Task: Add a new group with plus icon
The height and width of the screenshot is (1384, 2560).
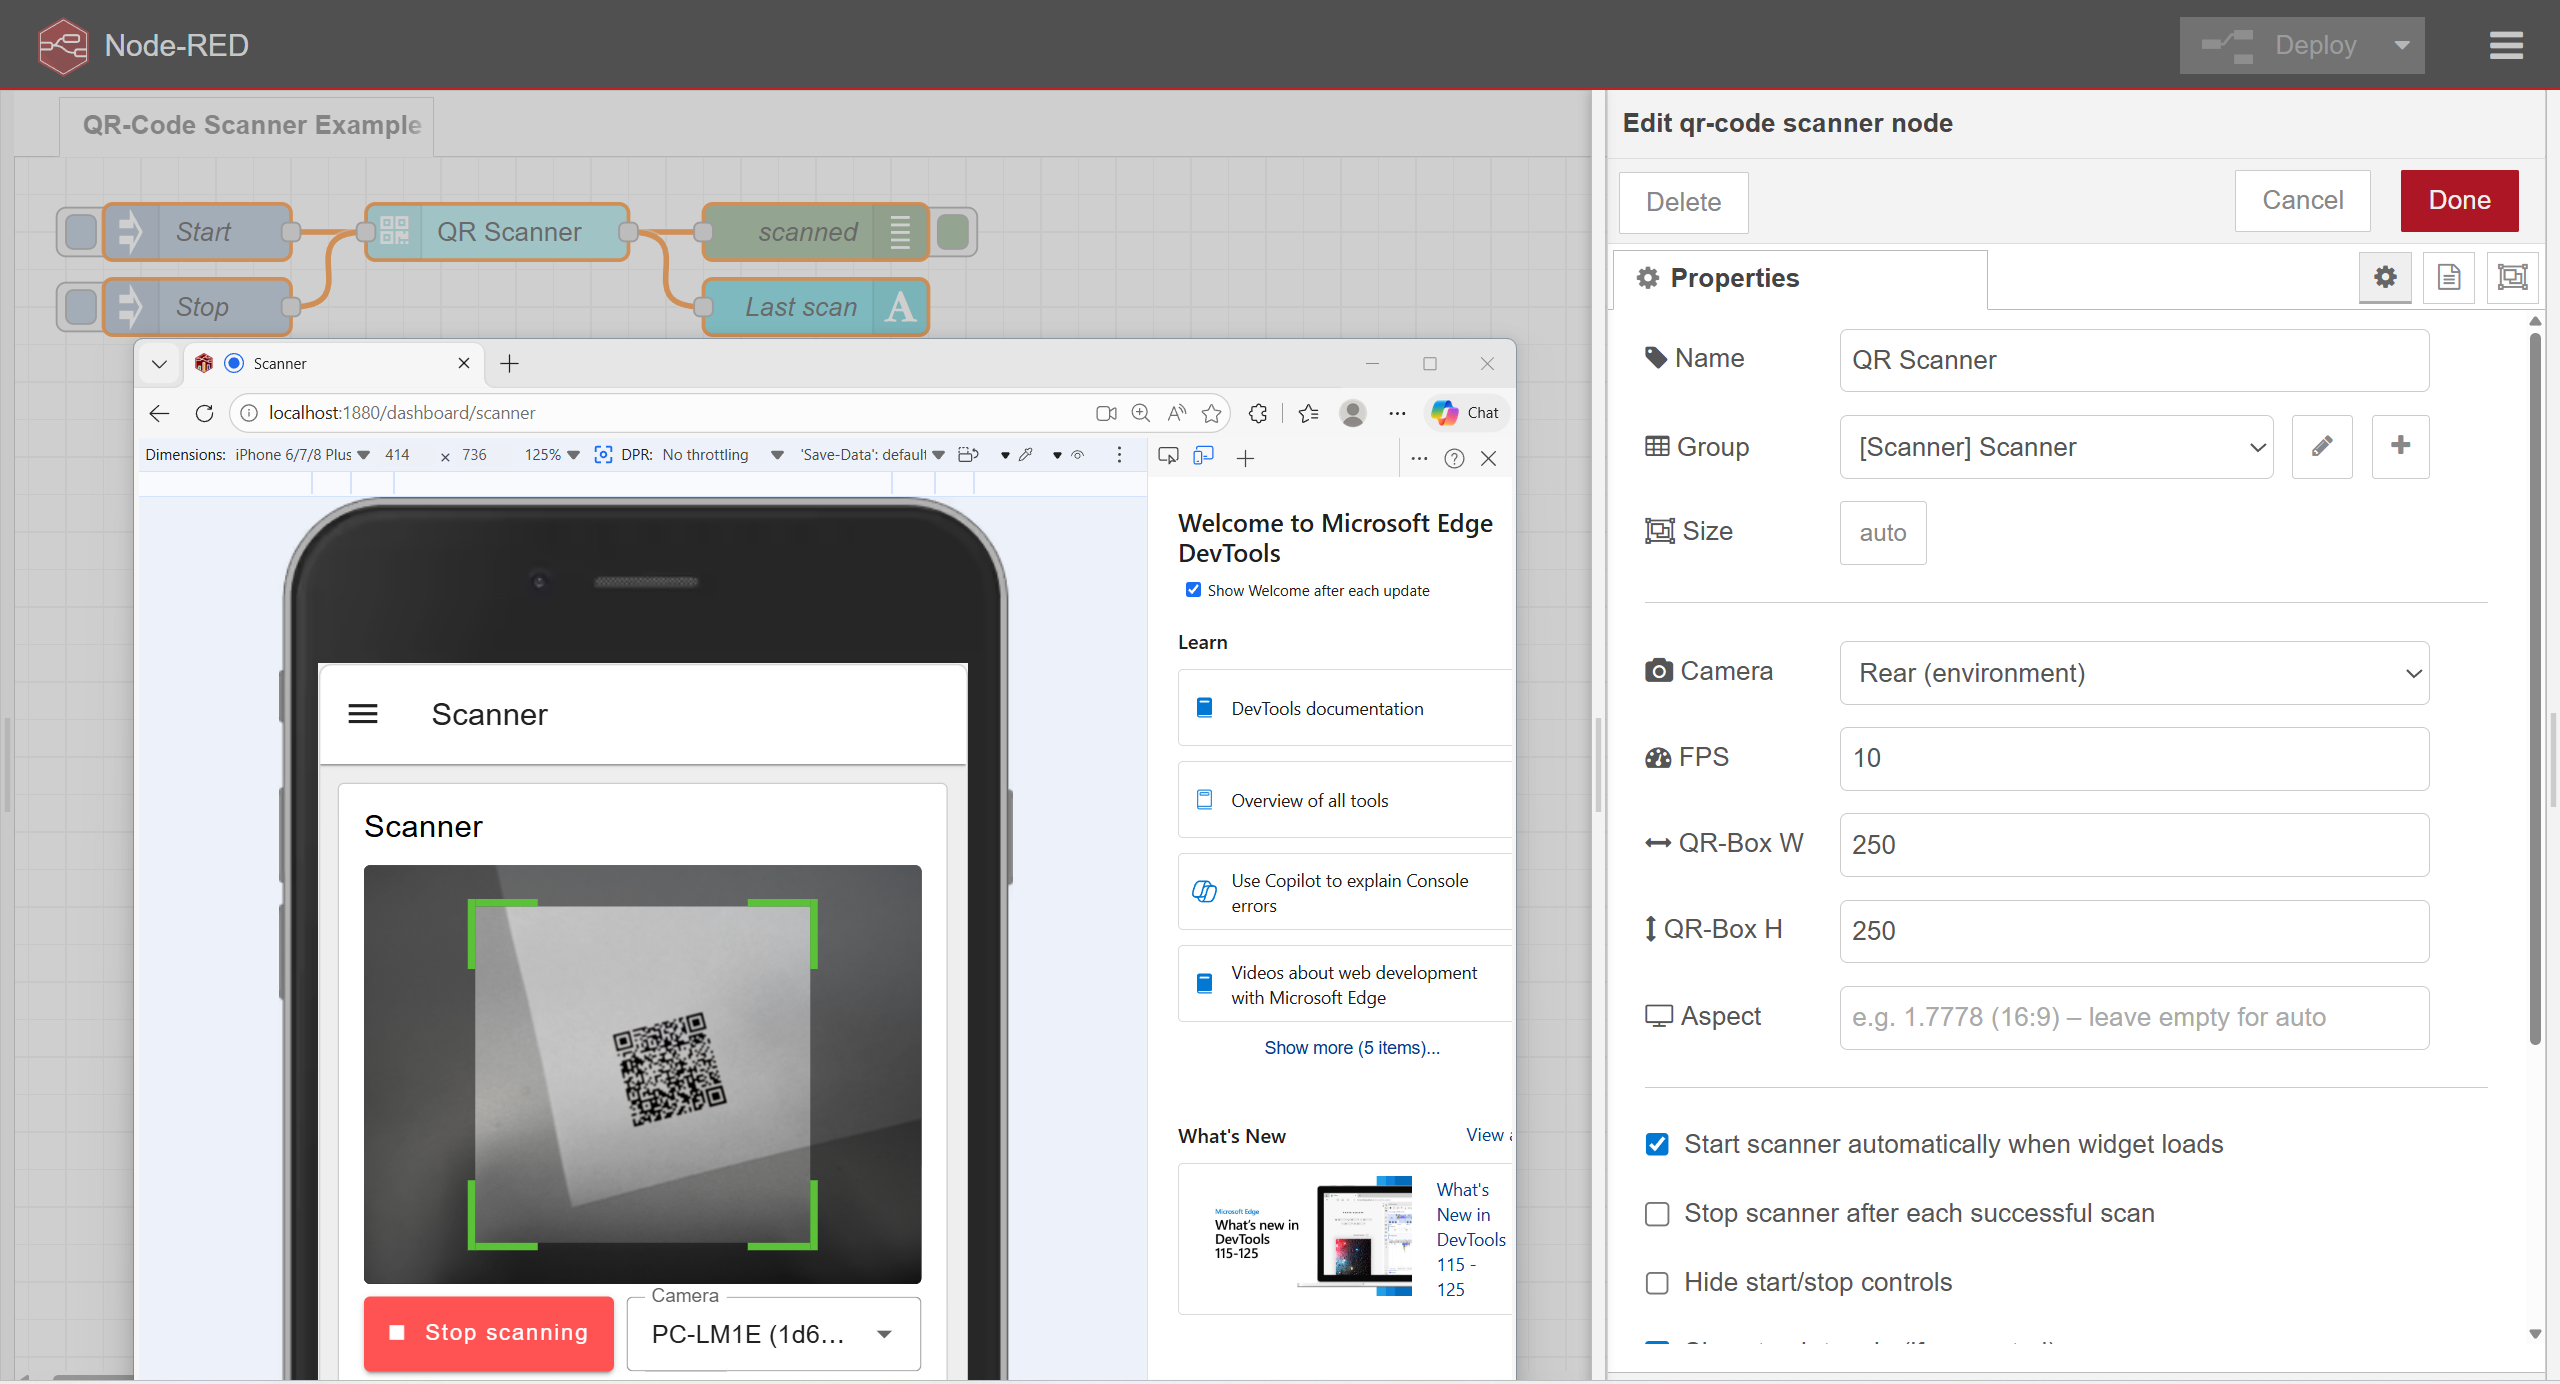Action: 2400,446
